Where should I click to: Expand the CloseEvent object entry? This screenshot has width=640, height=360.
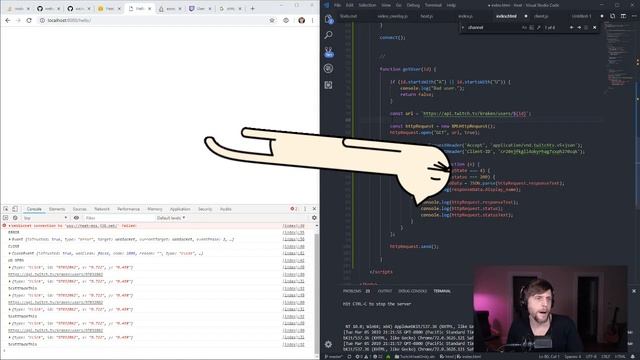[9, 253]
